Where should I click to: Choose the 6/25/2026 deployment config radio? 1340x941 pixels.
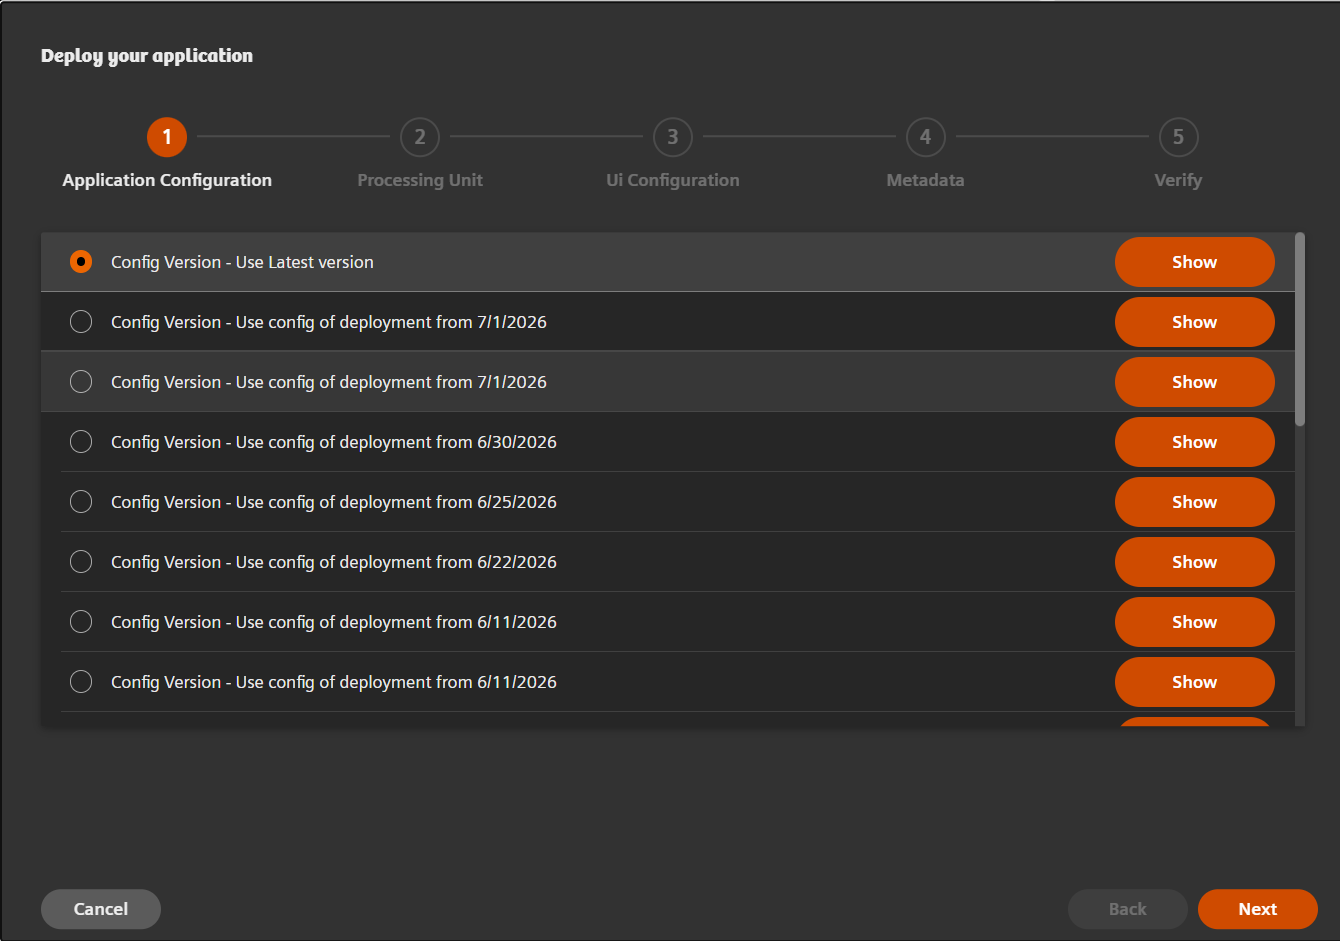81,502
